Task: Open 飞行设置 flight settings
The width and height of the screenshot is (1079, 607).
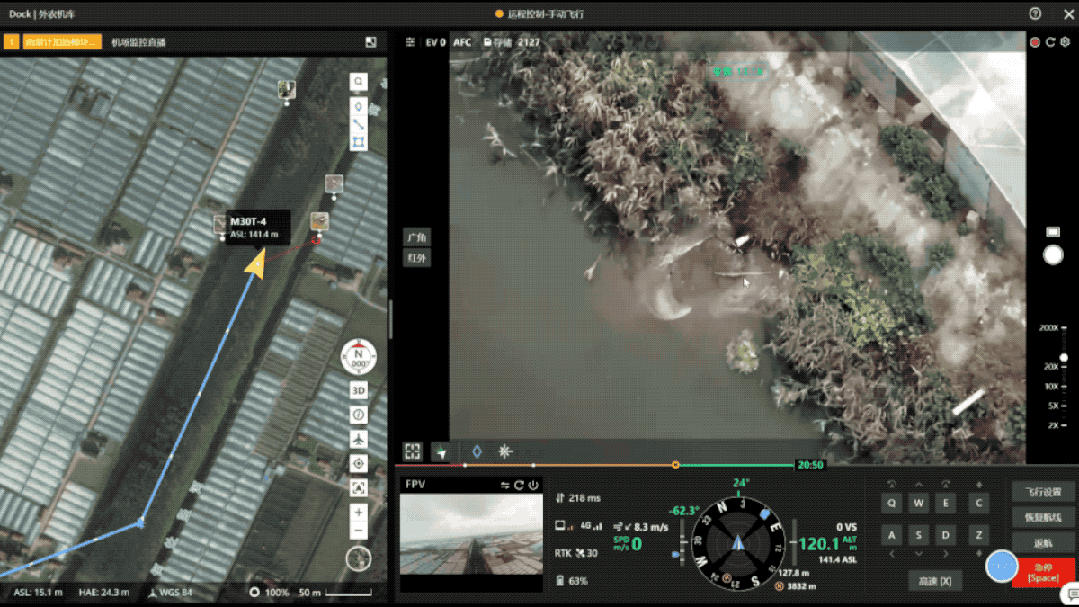Action: (1043, 492)
